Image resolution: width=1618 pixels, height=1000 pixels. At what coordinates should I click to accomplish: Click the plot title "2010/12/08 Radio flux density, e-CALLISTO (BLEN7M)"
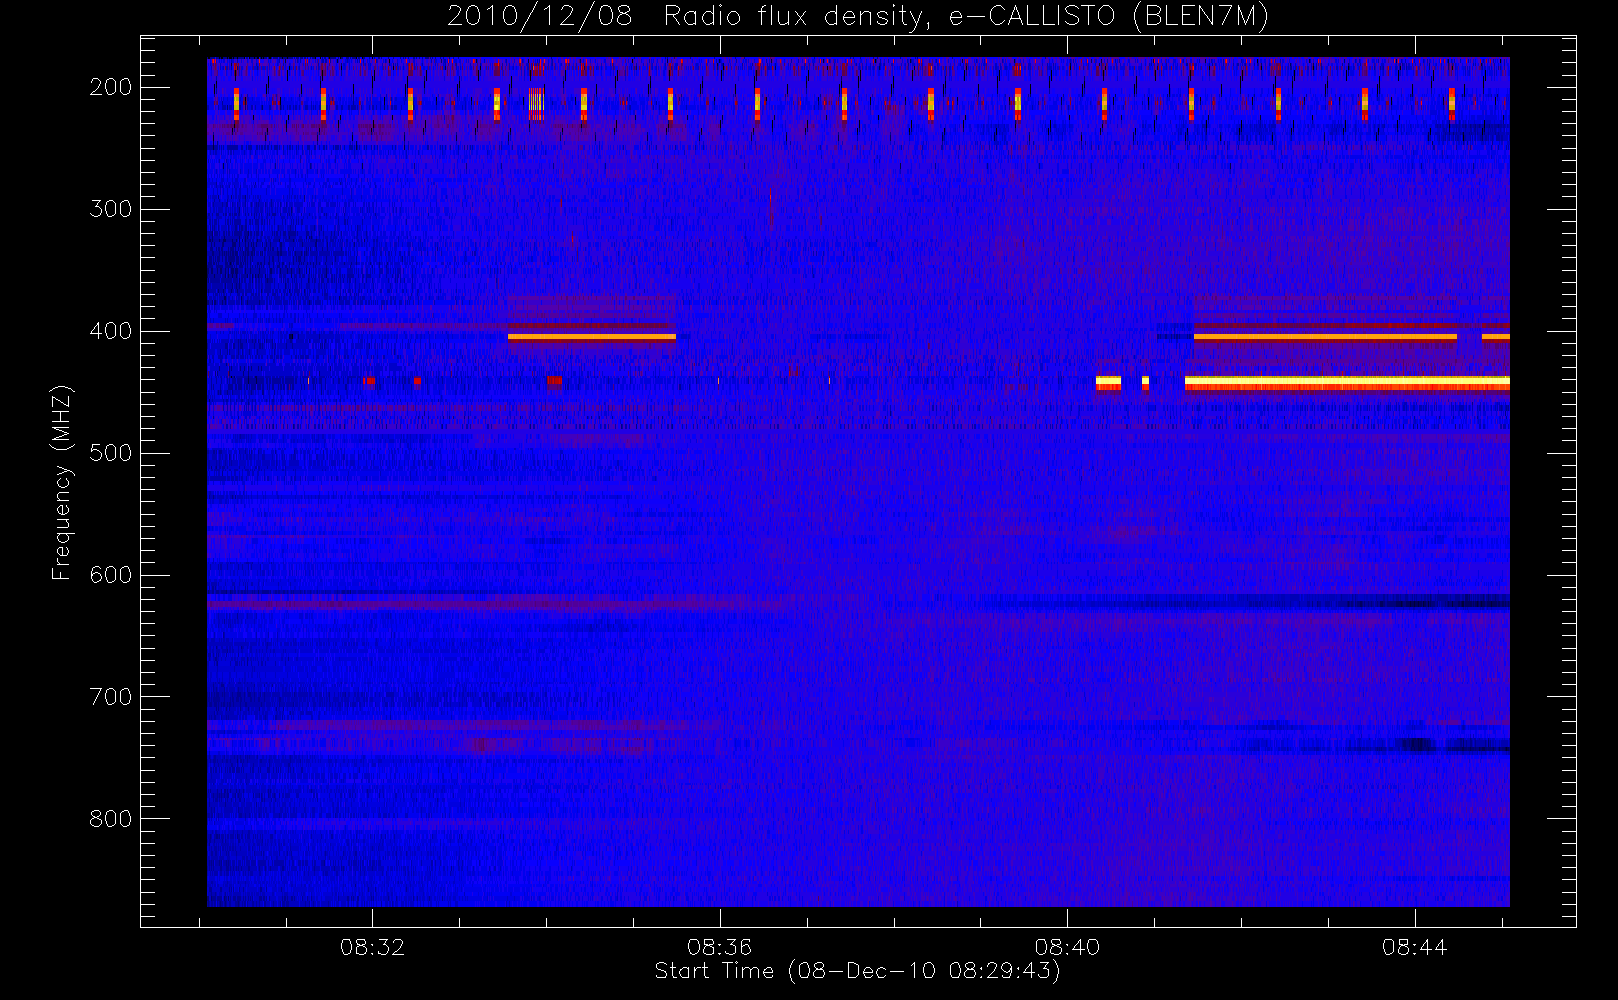pos(858,17)
